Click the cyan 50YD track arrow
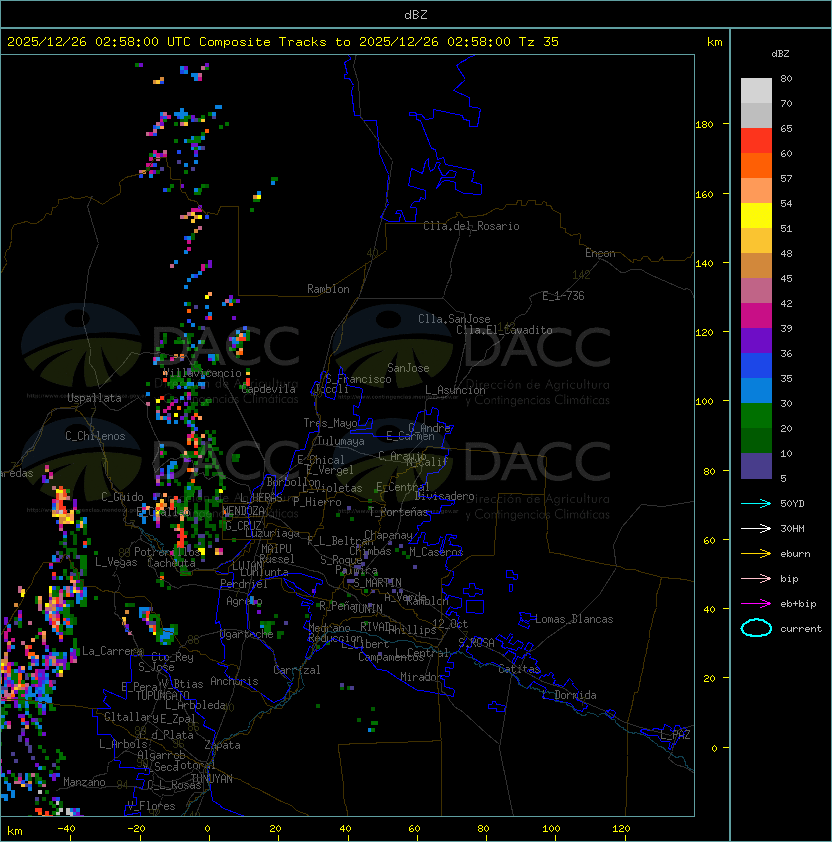This screenshot has height=842, width=832. pyautogui.click(x=756, y=503)
